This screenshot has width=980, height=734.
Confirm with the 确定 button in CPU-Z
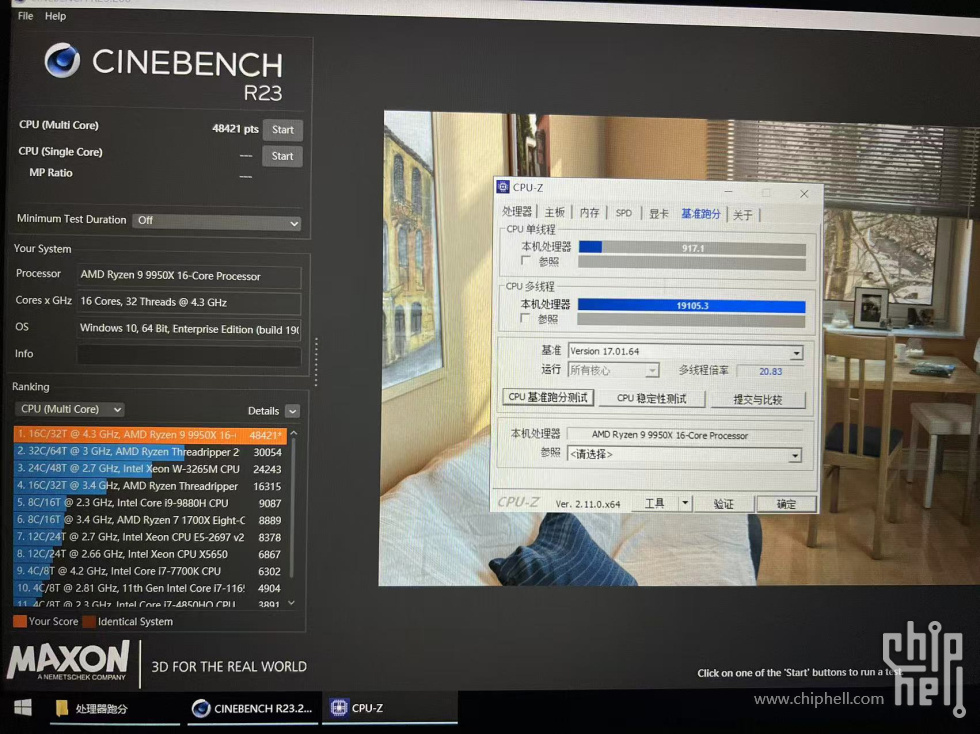pos(786,505)
